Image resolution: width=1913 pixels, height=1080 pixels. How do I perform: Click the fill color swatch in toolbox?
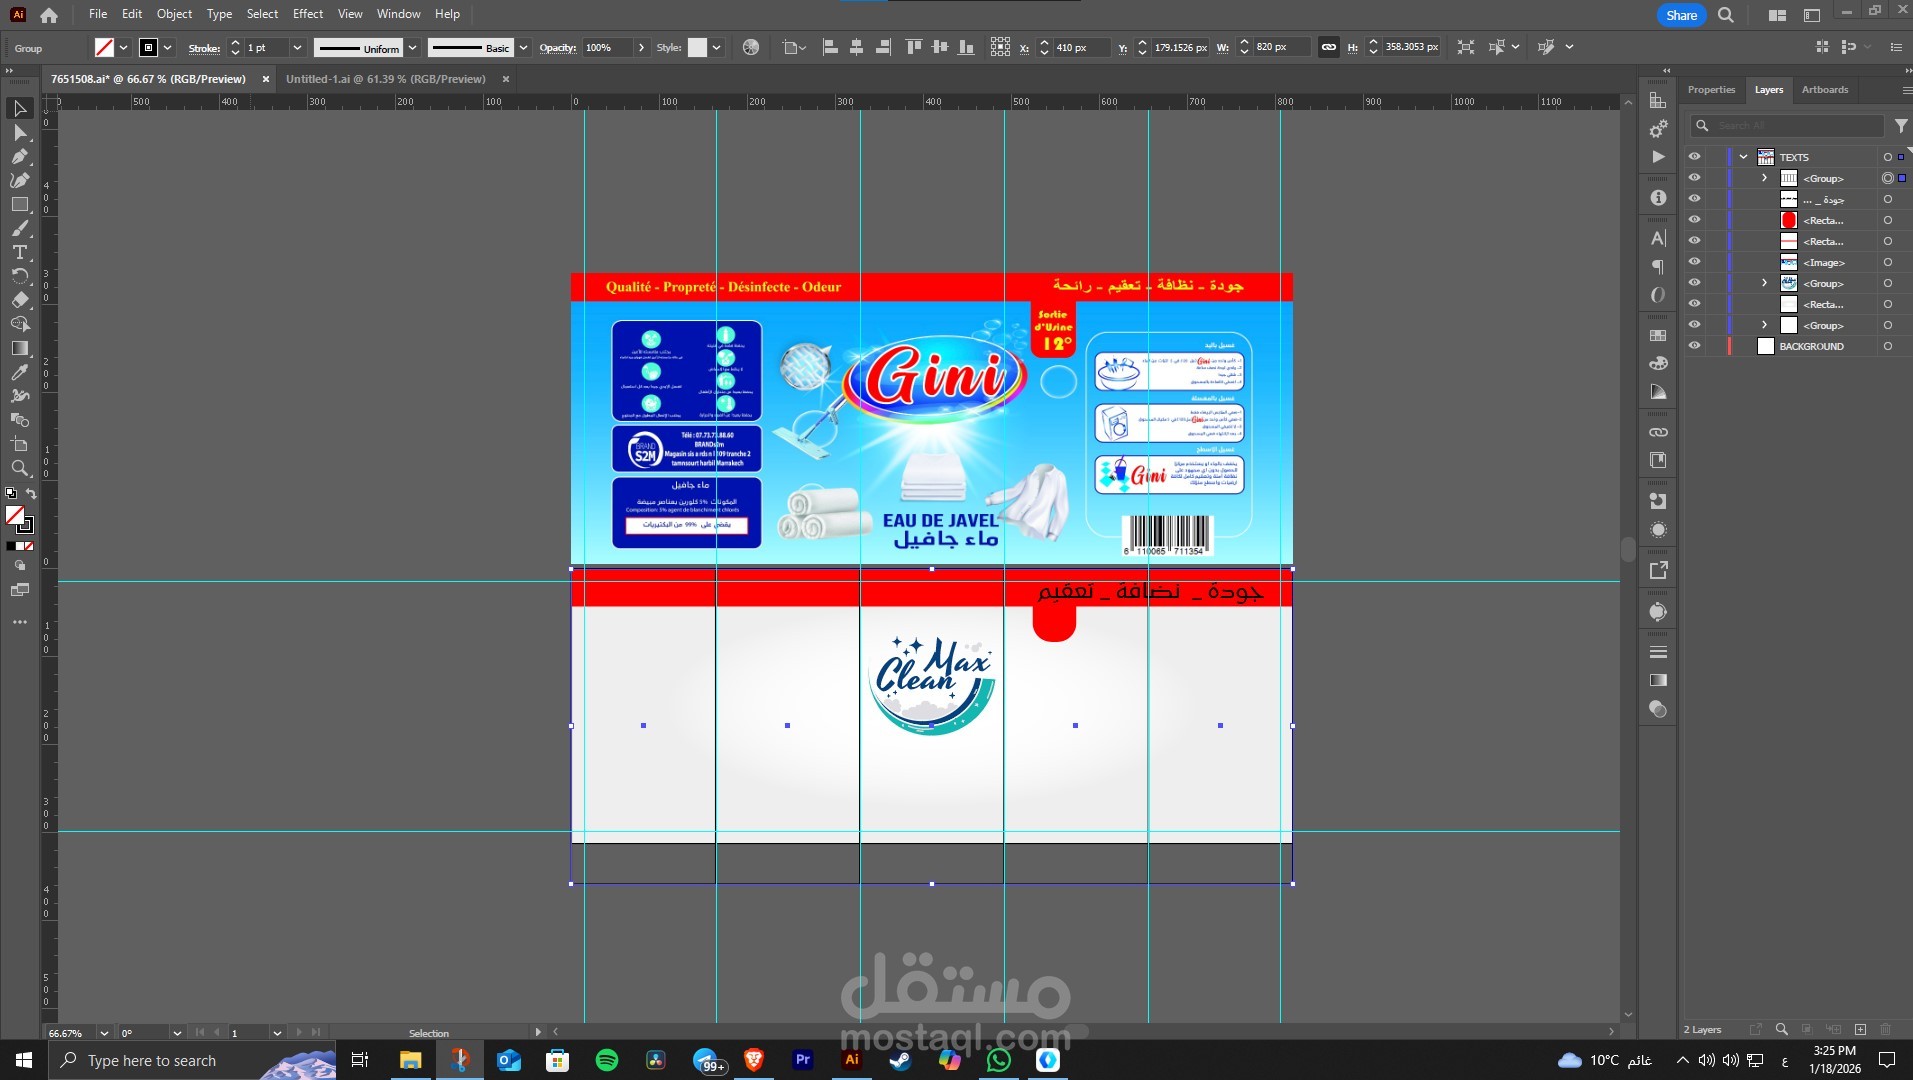(x=14, y=515)
